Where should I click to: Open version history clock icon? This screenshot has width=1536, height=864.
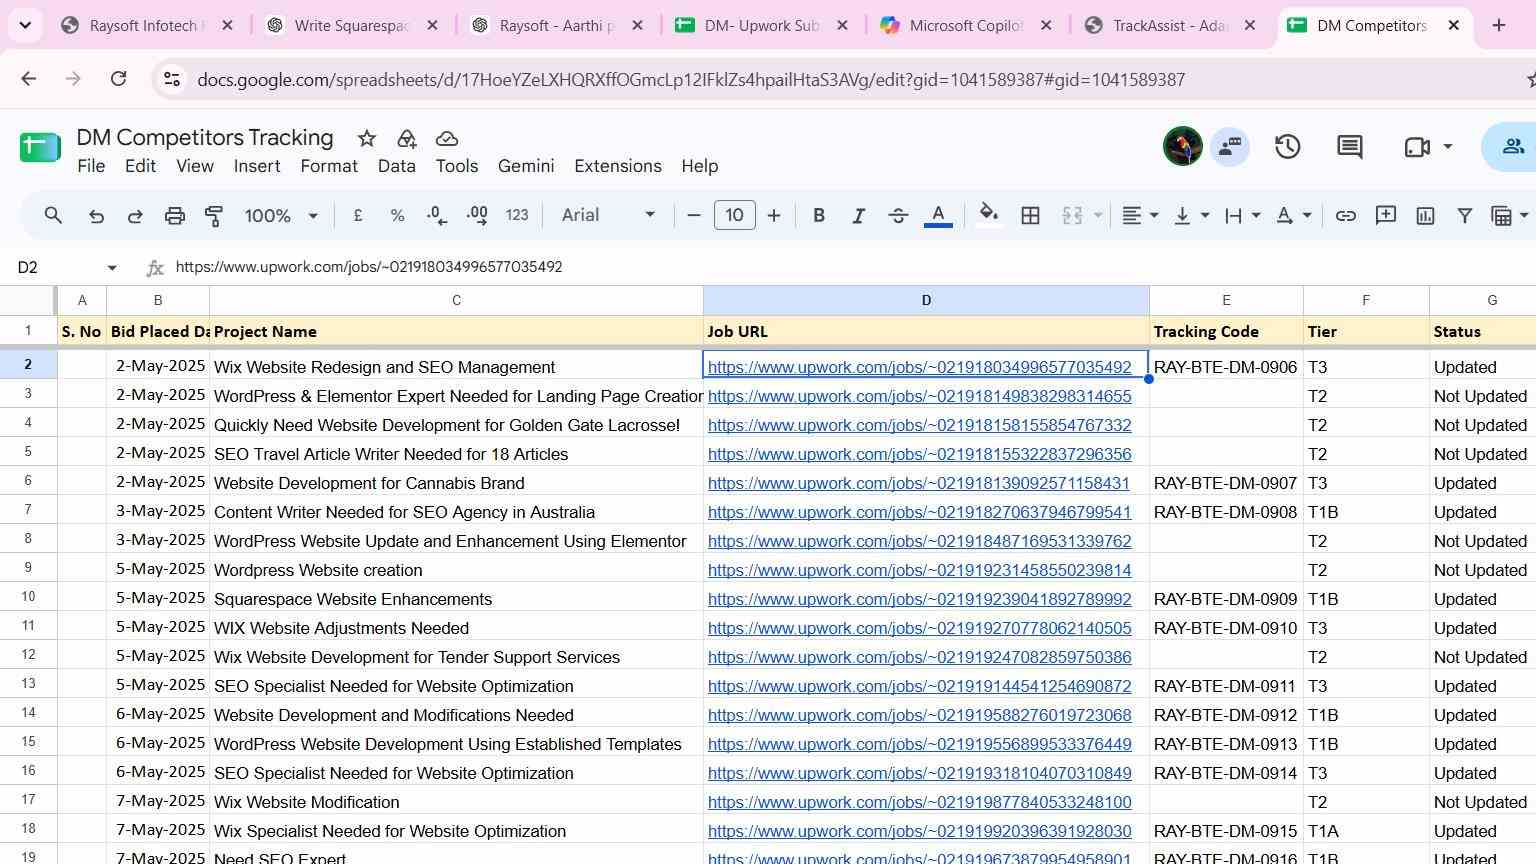pyautogui.click(x=1287, y=147)
